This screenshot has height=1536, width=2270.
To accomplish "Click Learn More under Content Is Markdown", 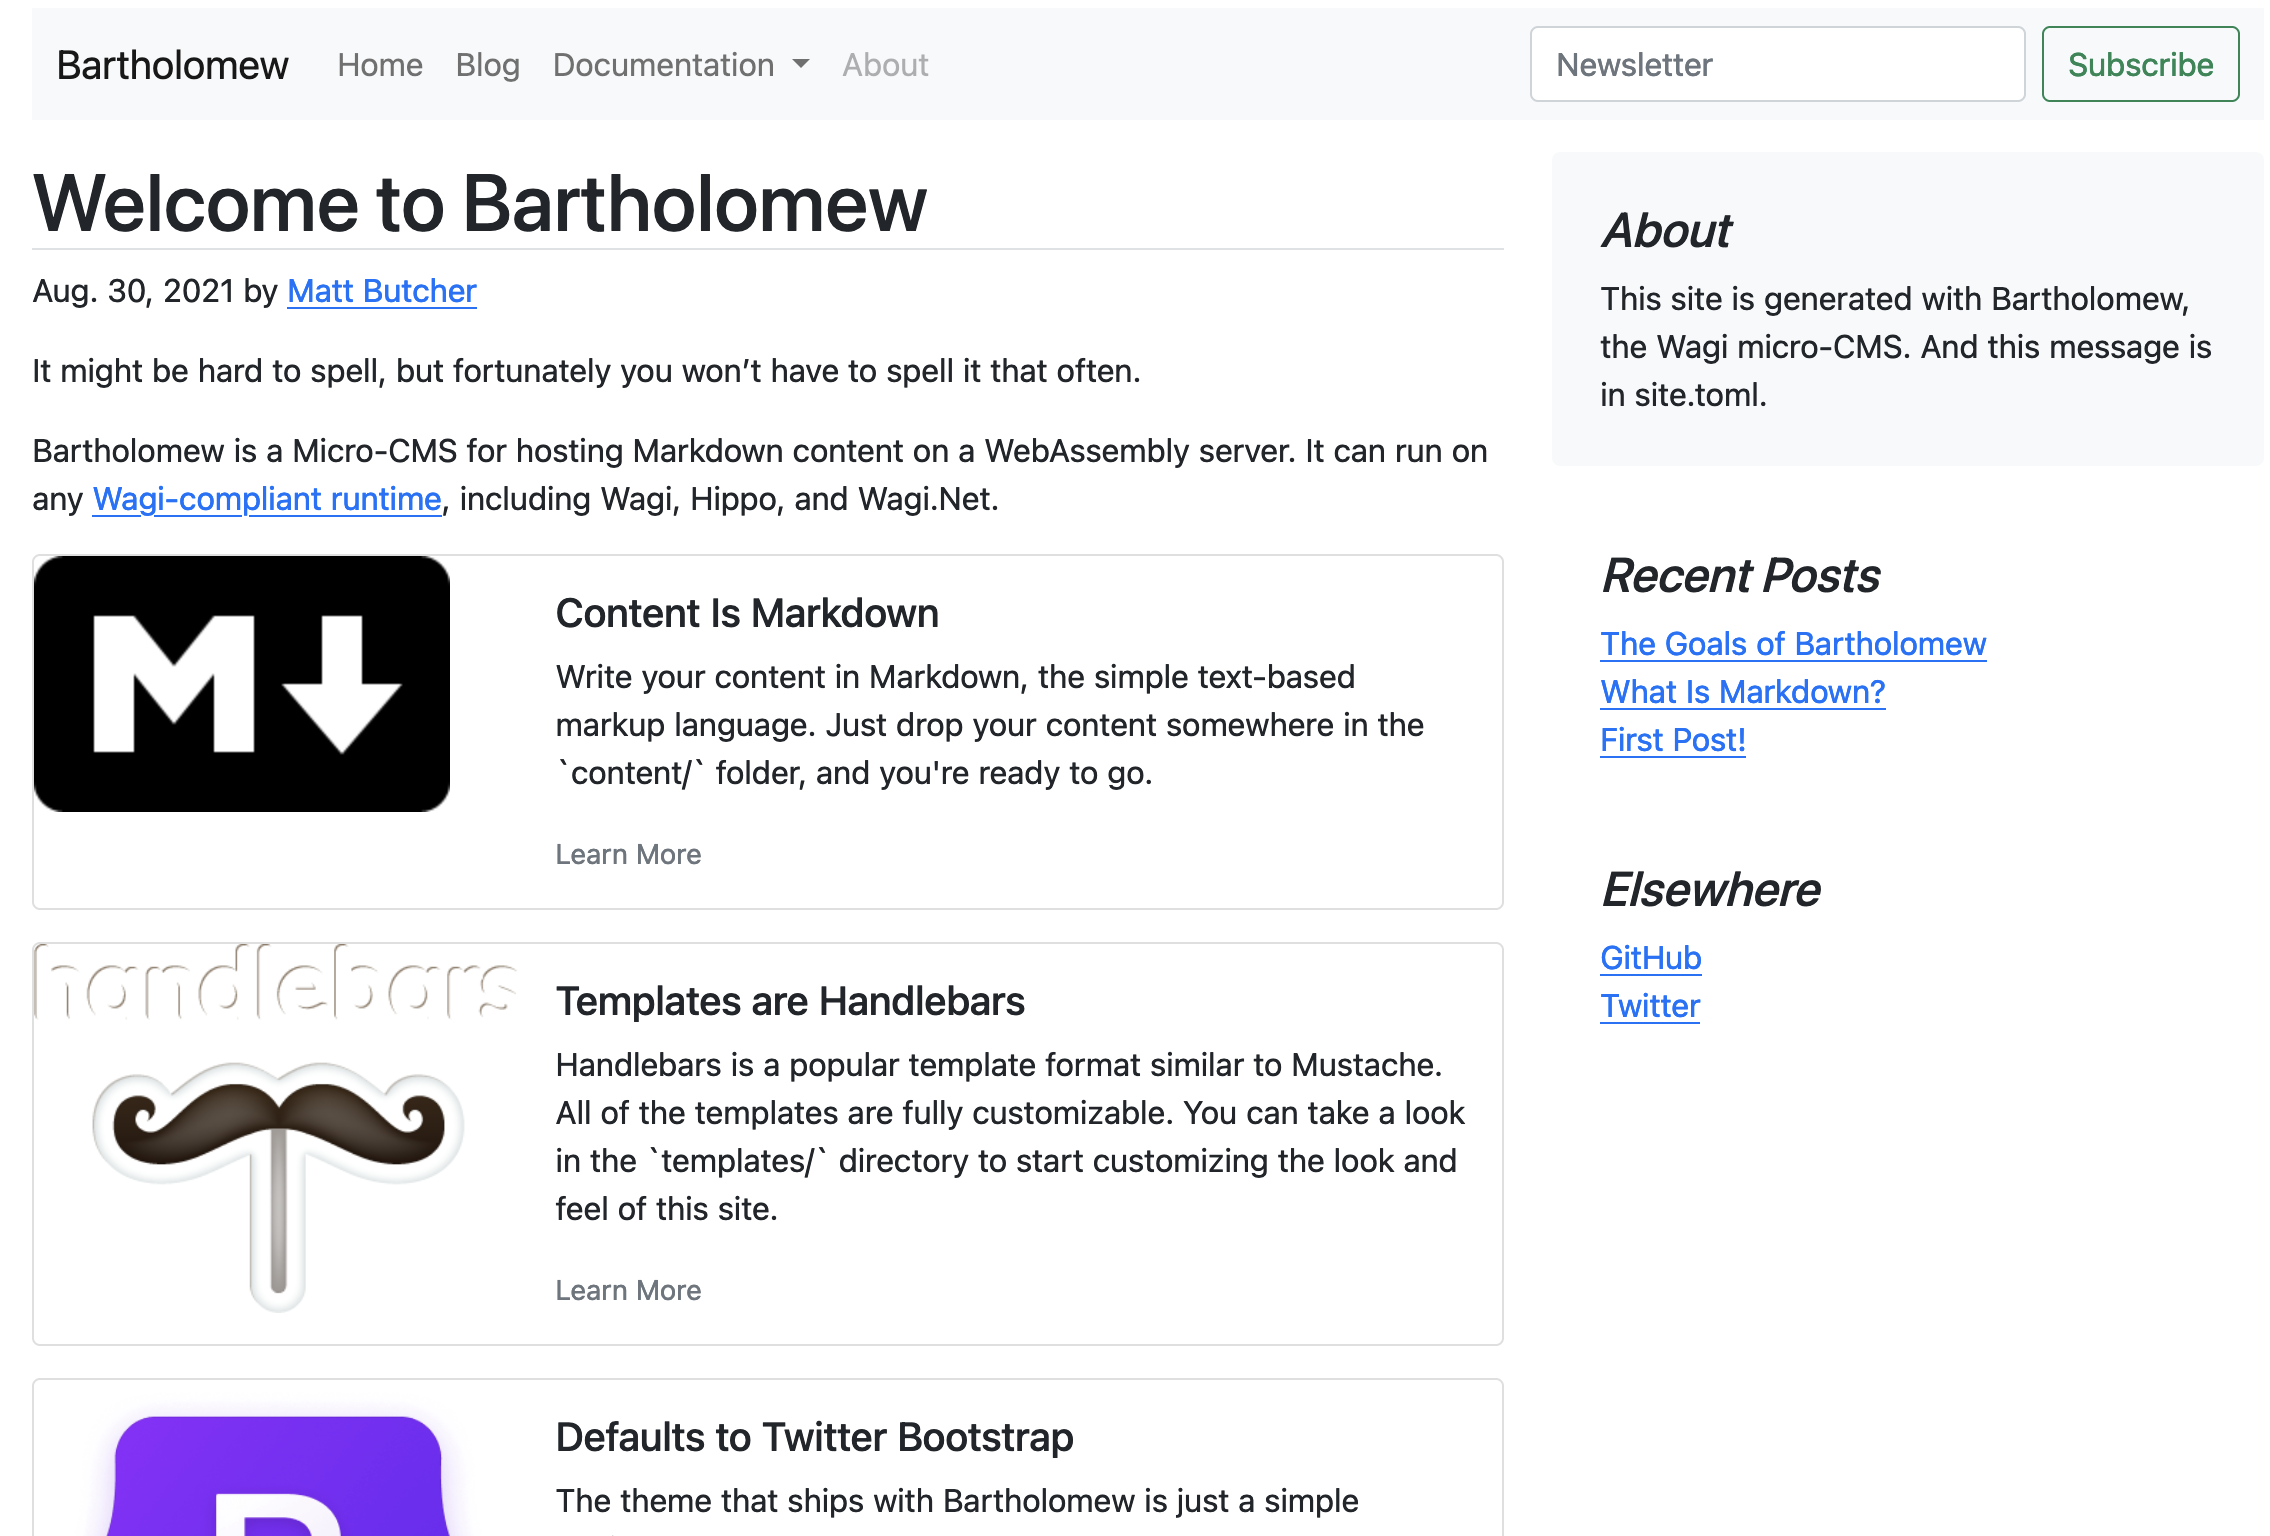I will point(628,854).
